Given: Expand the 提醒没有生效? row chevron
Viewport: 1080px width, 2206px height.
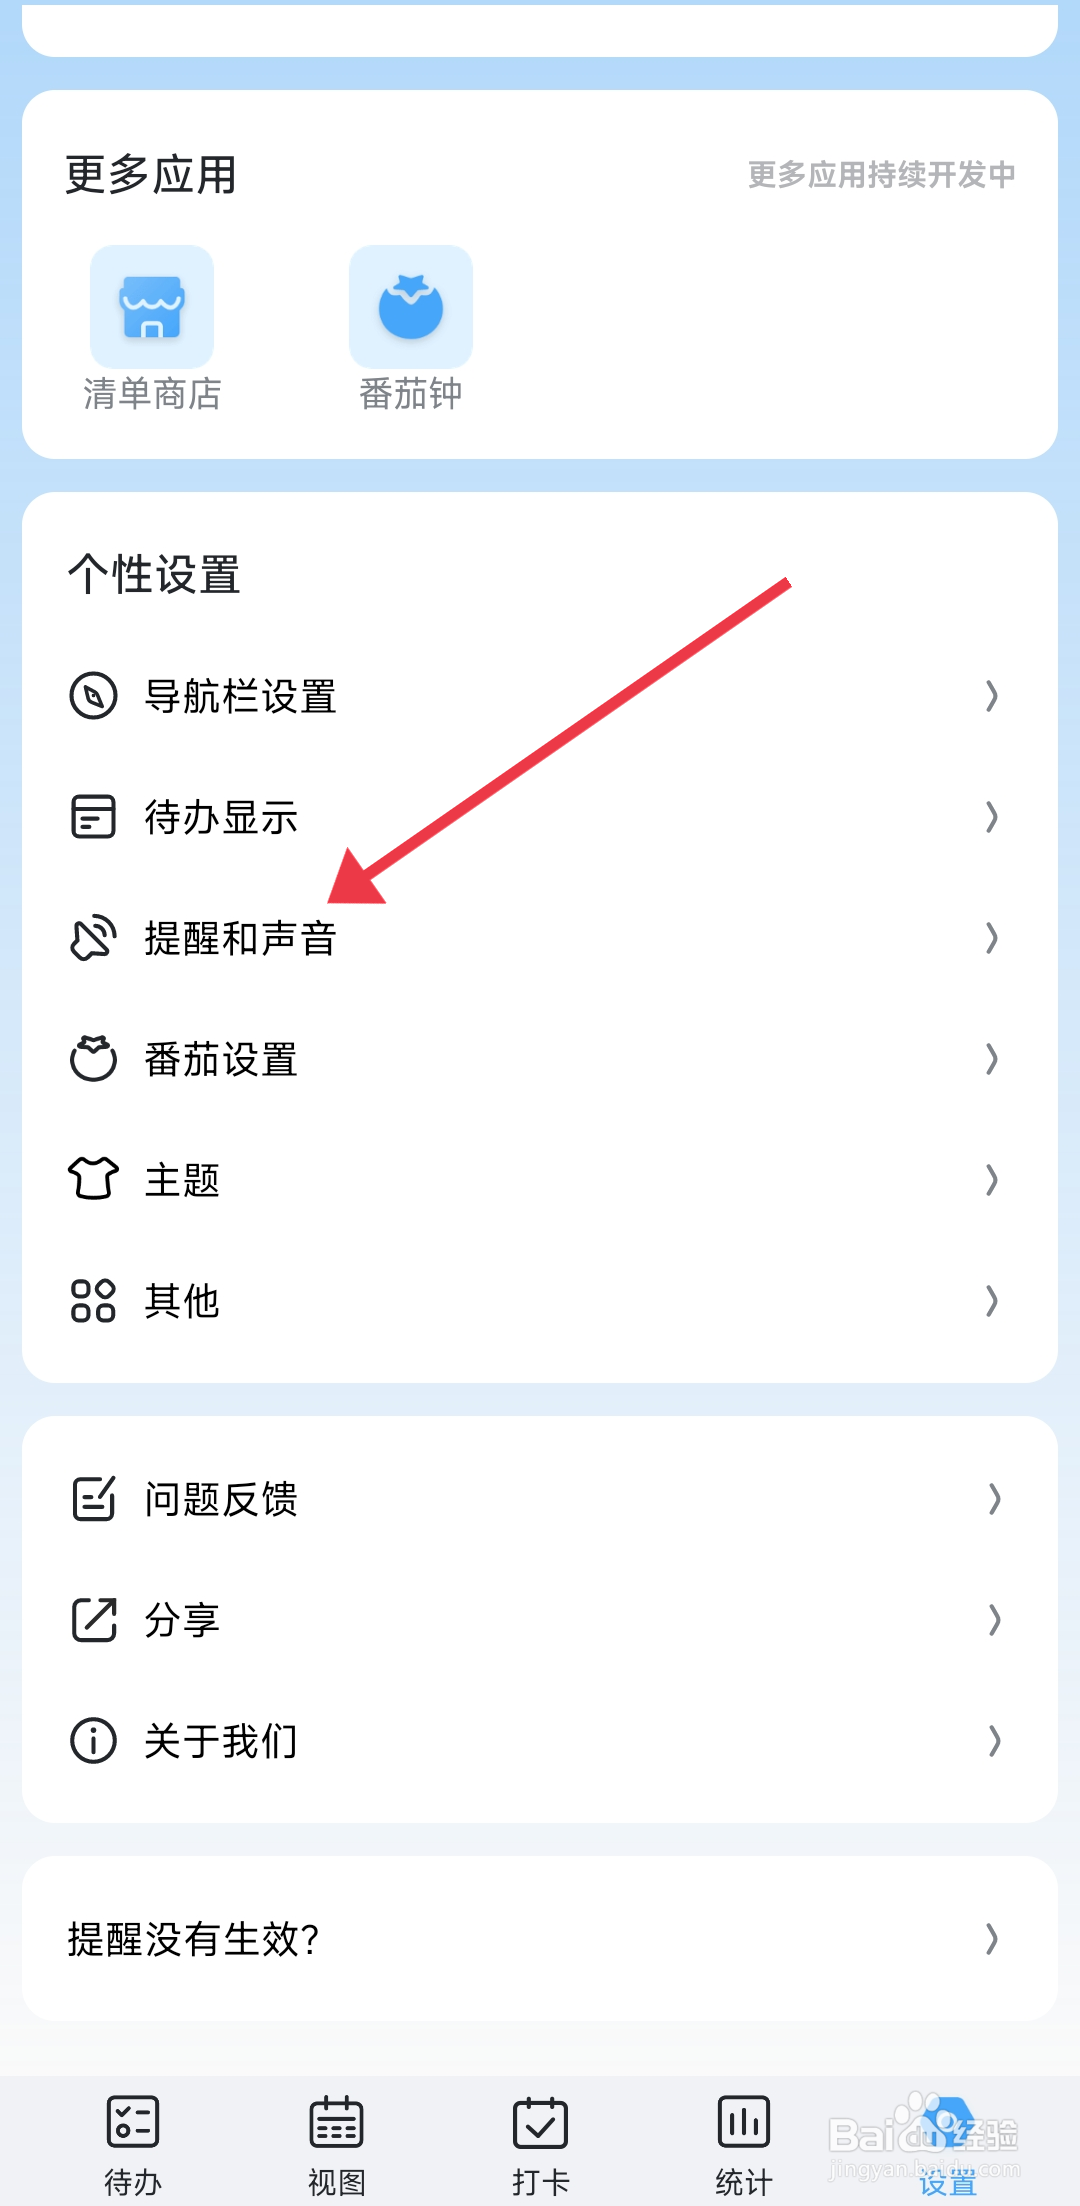Looking at the screenshot, I should 992,1939.
